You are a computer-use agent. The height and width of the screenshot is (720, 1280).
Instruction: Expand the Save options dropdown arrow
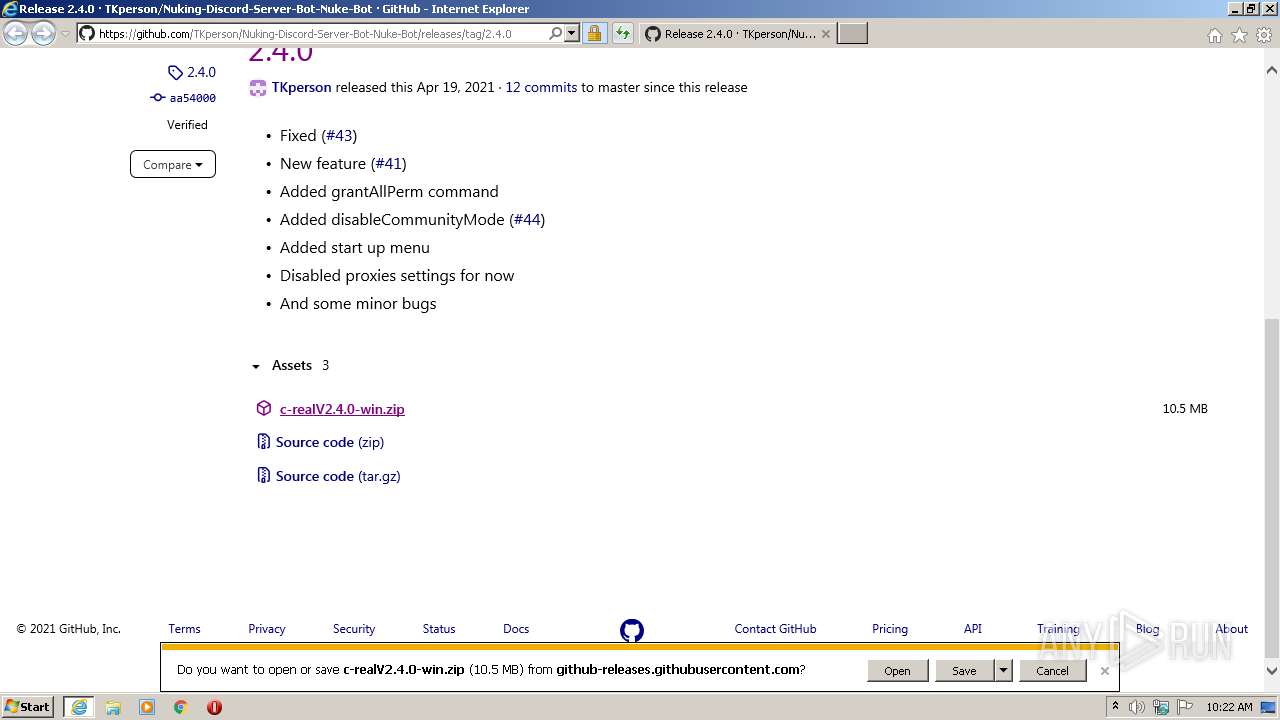click(1003, 671)
